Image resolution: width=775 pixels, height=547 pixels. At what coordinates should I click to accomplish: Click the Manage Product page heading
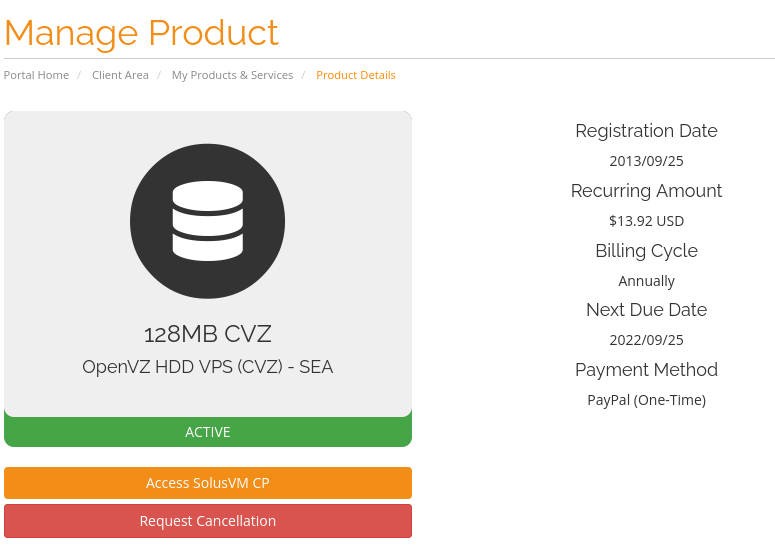141,33
